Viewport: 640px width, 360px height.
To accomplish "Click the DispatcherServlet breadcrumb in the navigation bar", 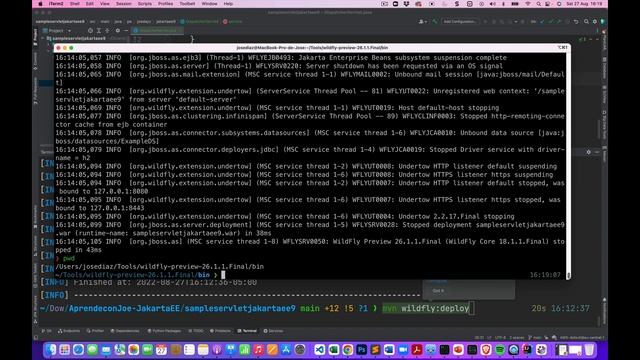I will point(199,22).
